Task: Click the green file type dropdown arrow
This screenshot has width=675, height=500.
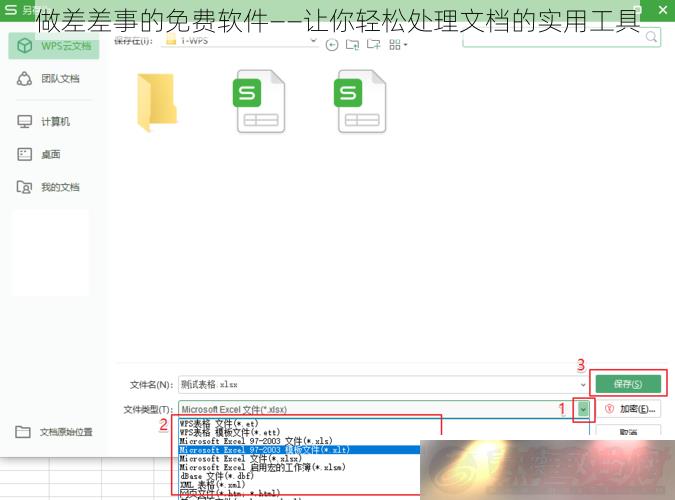Action: (583, 409)
